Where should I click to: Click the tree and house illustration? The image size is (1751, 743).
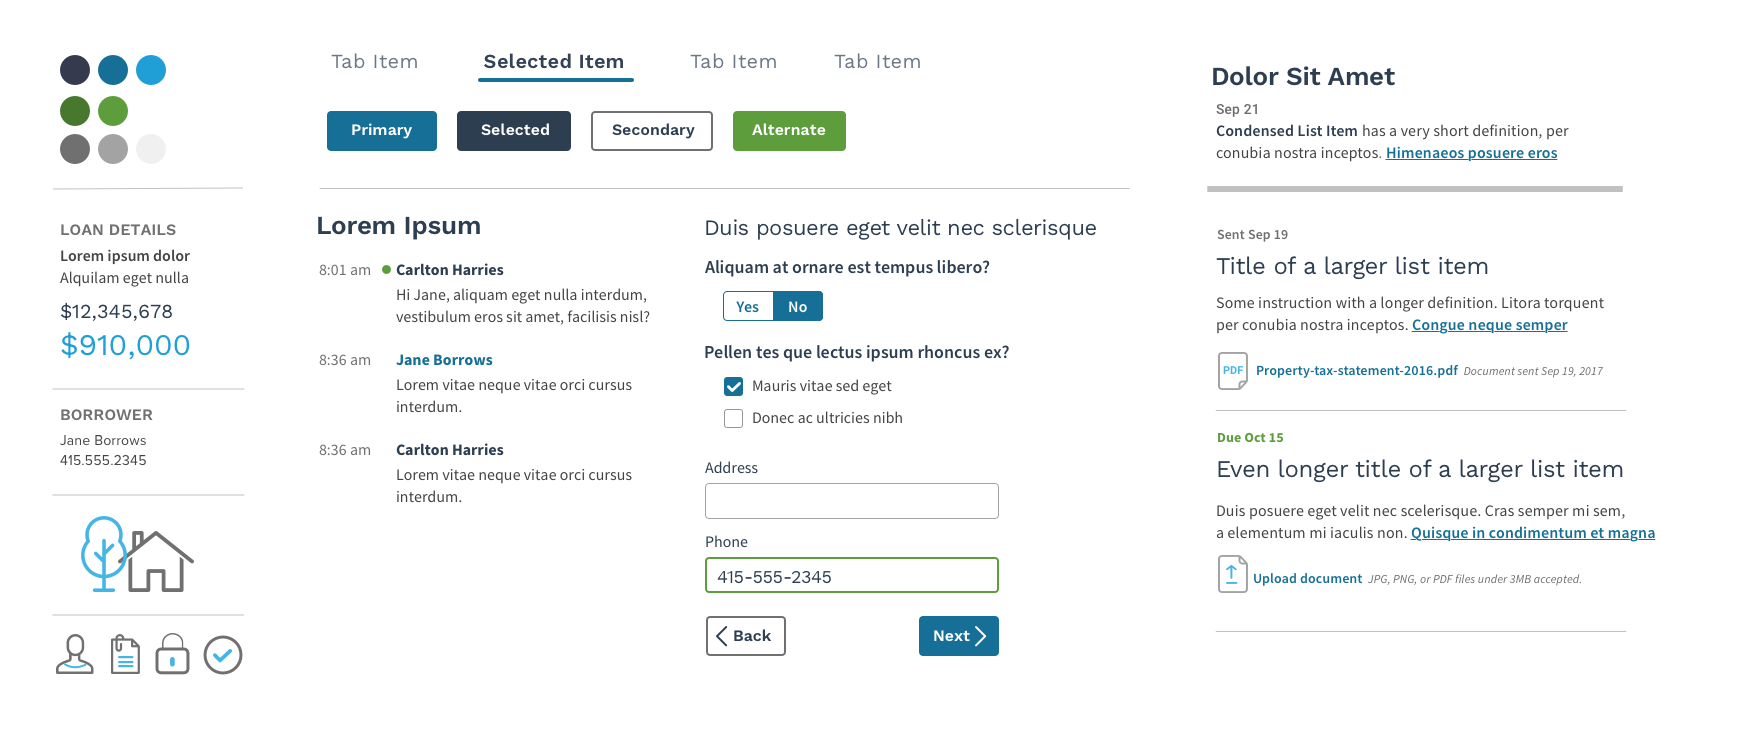(137, 554)
